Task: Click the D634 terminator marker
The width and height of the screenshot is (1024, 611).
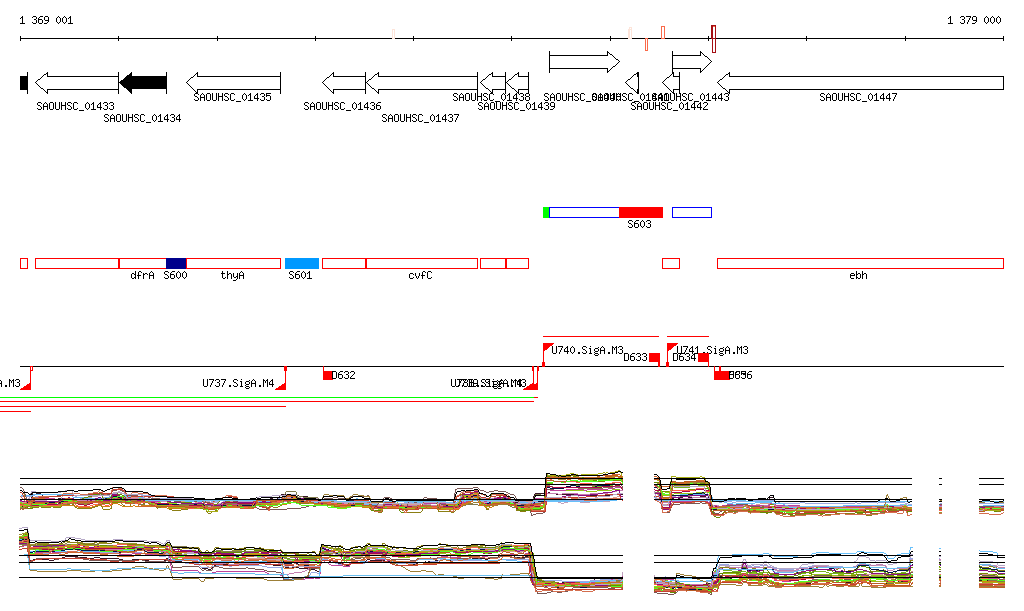Action: [x=703, y=358]
